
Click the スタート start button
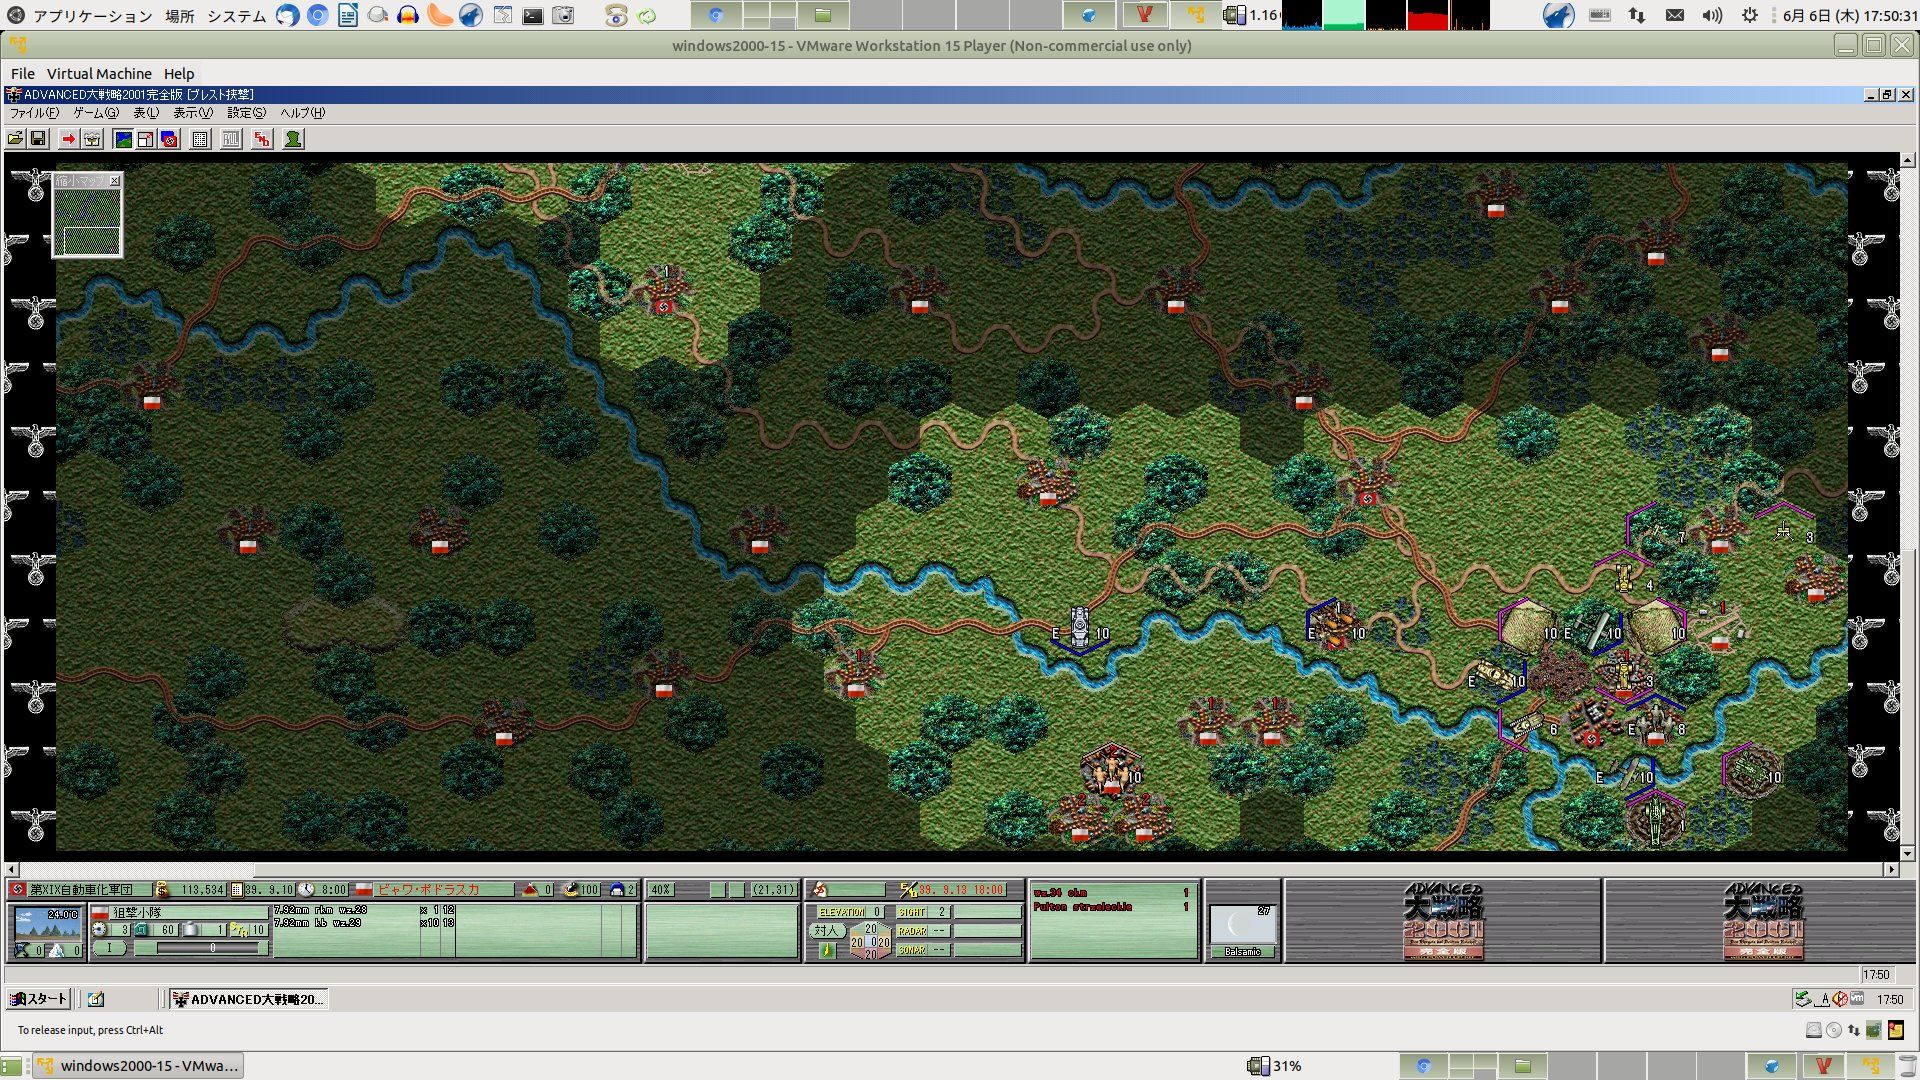click(38, 999)
